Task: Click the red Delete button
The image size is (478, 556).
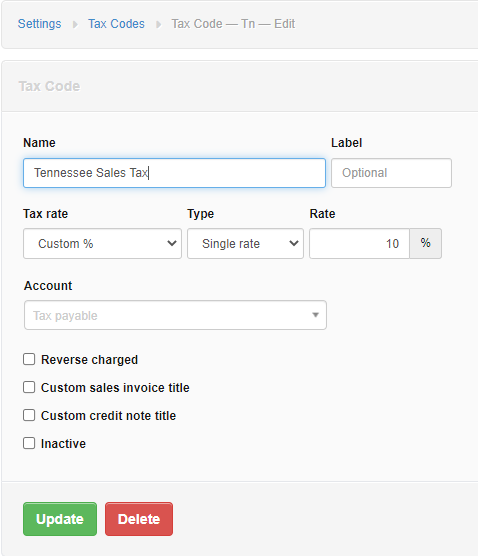Action: click(139, 519)
